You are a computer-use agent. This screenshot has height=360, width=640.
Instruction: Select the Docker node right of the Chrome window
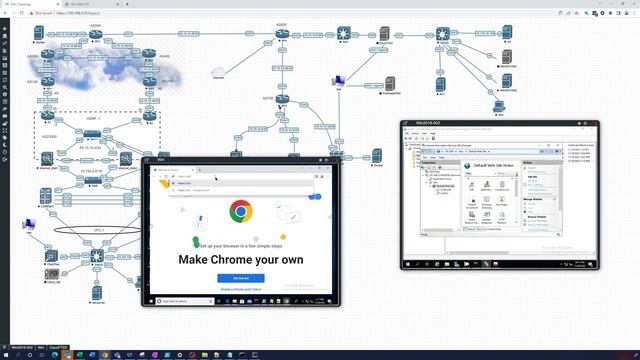(377, 156)
